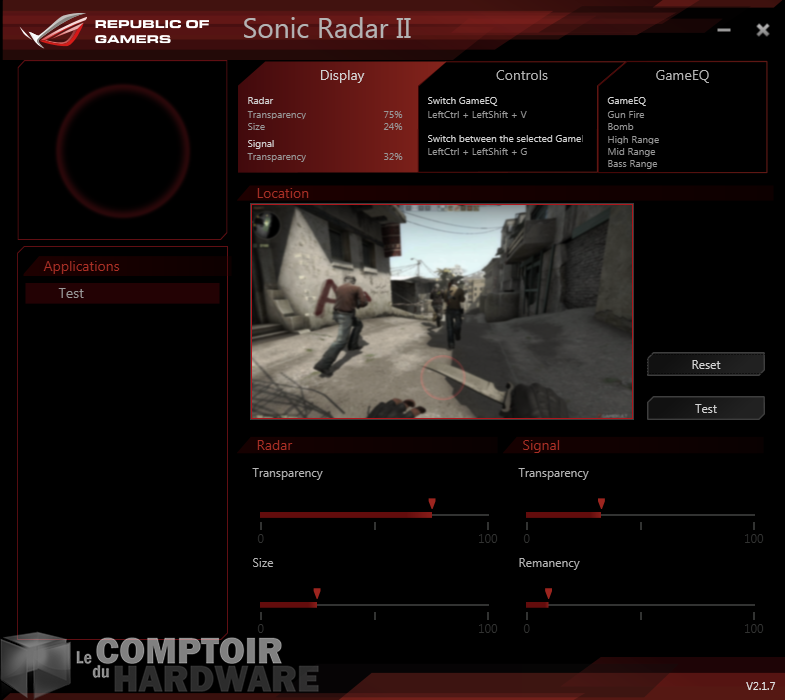Image resolution: width=785 pixels, height=700 pixels.
Task: Close the Sonic Radar II window
Action: 762,30
